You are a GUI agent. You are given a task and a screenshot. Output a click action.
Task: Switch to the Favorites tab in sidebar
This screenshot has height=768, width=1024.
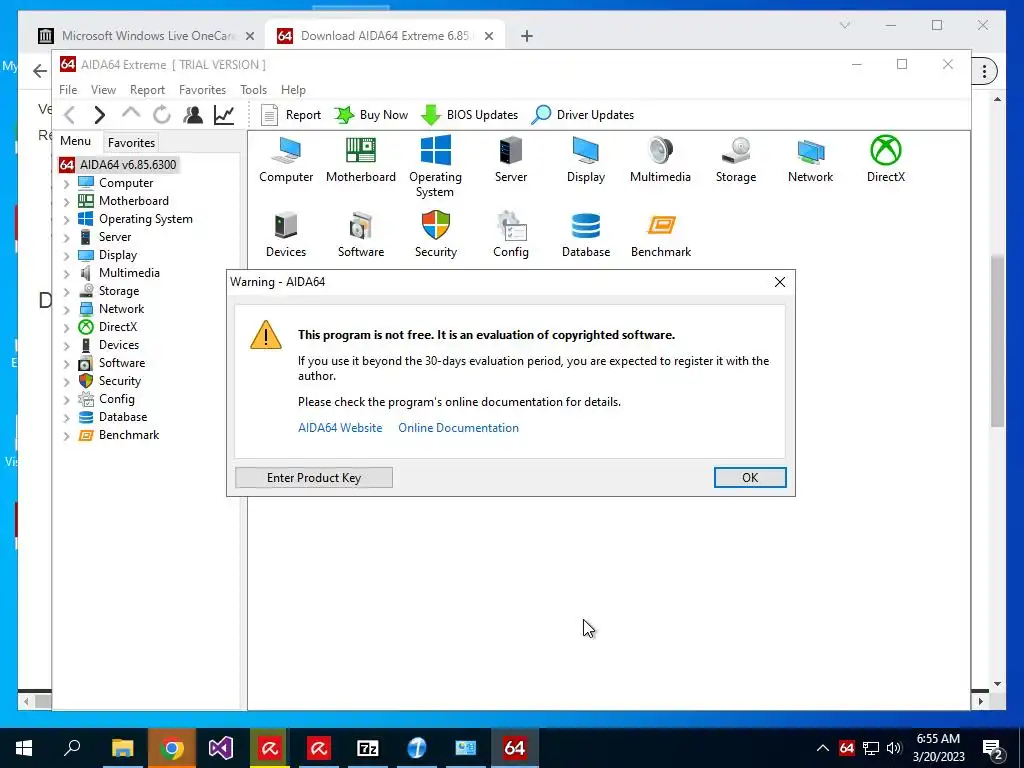[x=131, y=142]
